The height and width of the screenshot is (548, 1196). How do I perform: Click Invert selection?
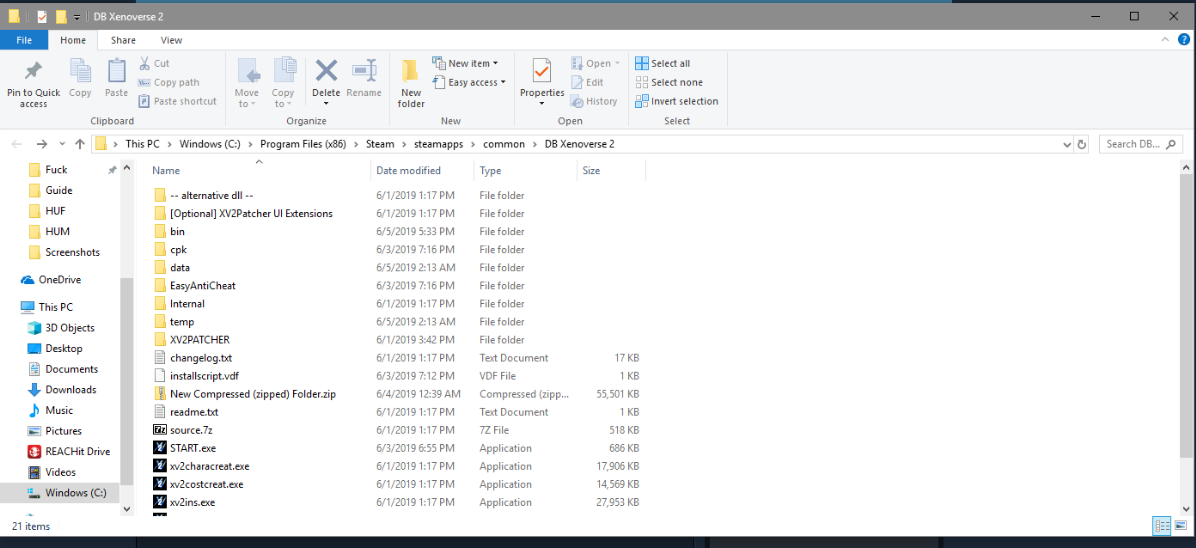(677, 101)
